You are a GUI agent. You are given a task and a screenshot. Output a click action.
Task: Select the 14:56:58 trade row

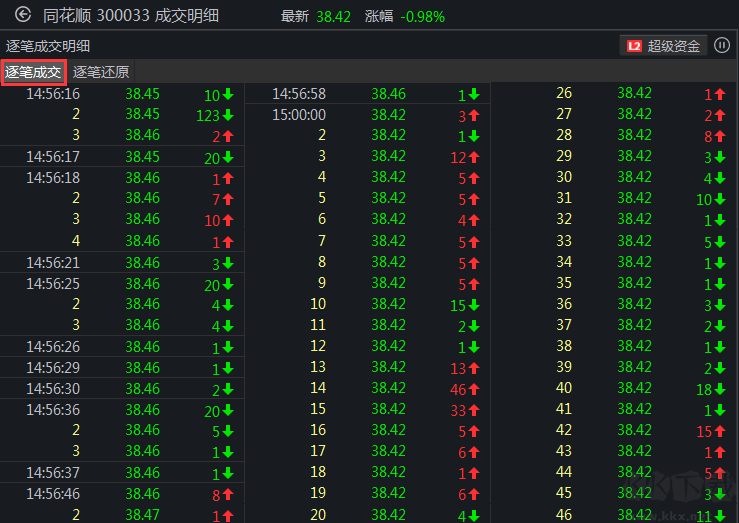point(299,94)
